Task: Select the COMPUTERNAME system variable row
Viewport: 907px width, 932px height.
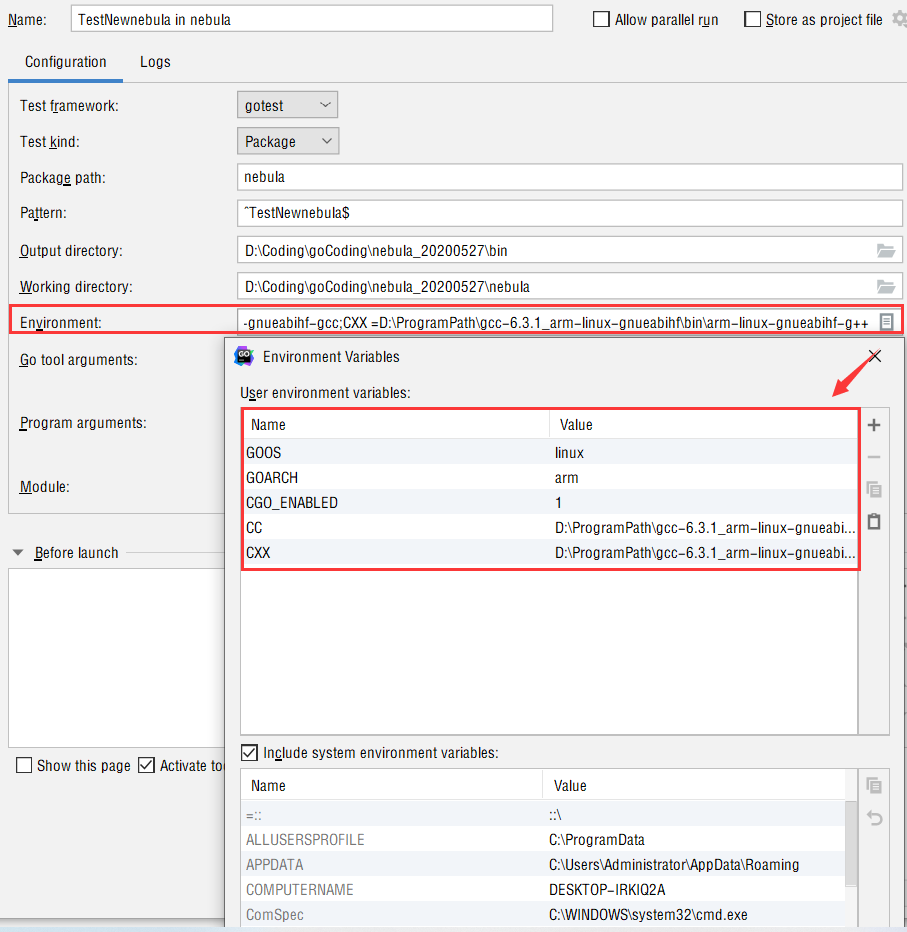Action: 543,889
